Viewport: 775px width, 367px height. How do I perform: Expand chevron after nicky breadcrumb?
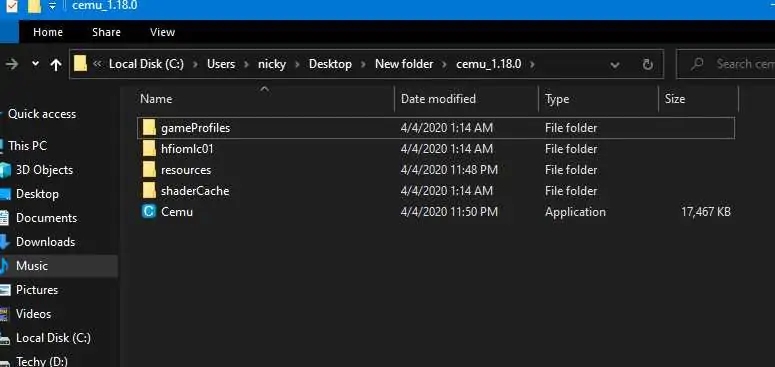(x=298, y=64)
